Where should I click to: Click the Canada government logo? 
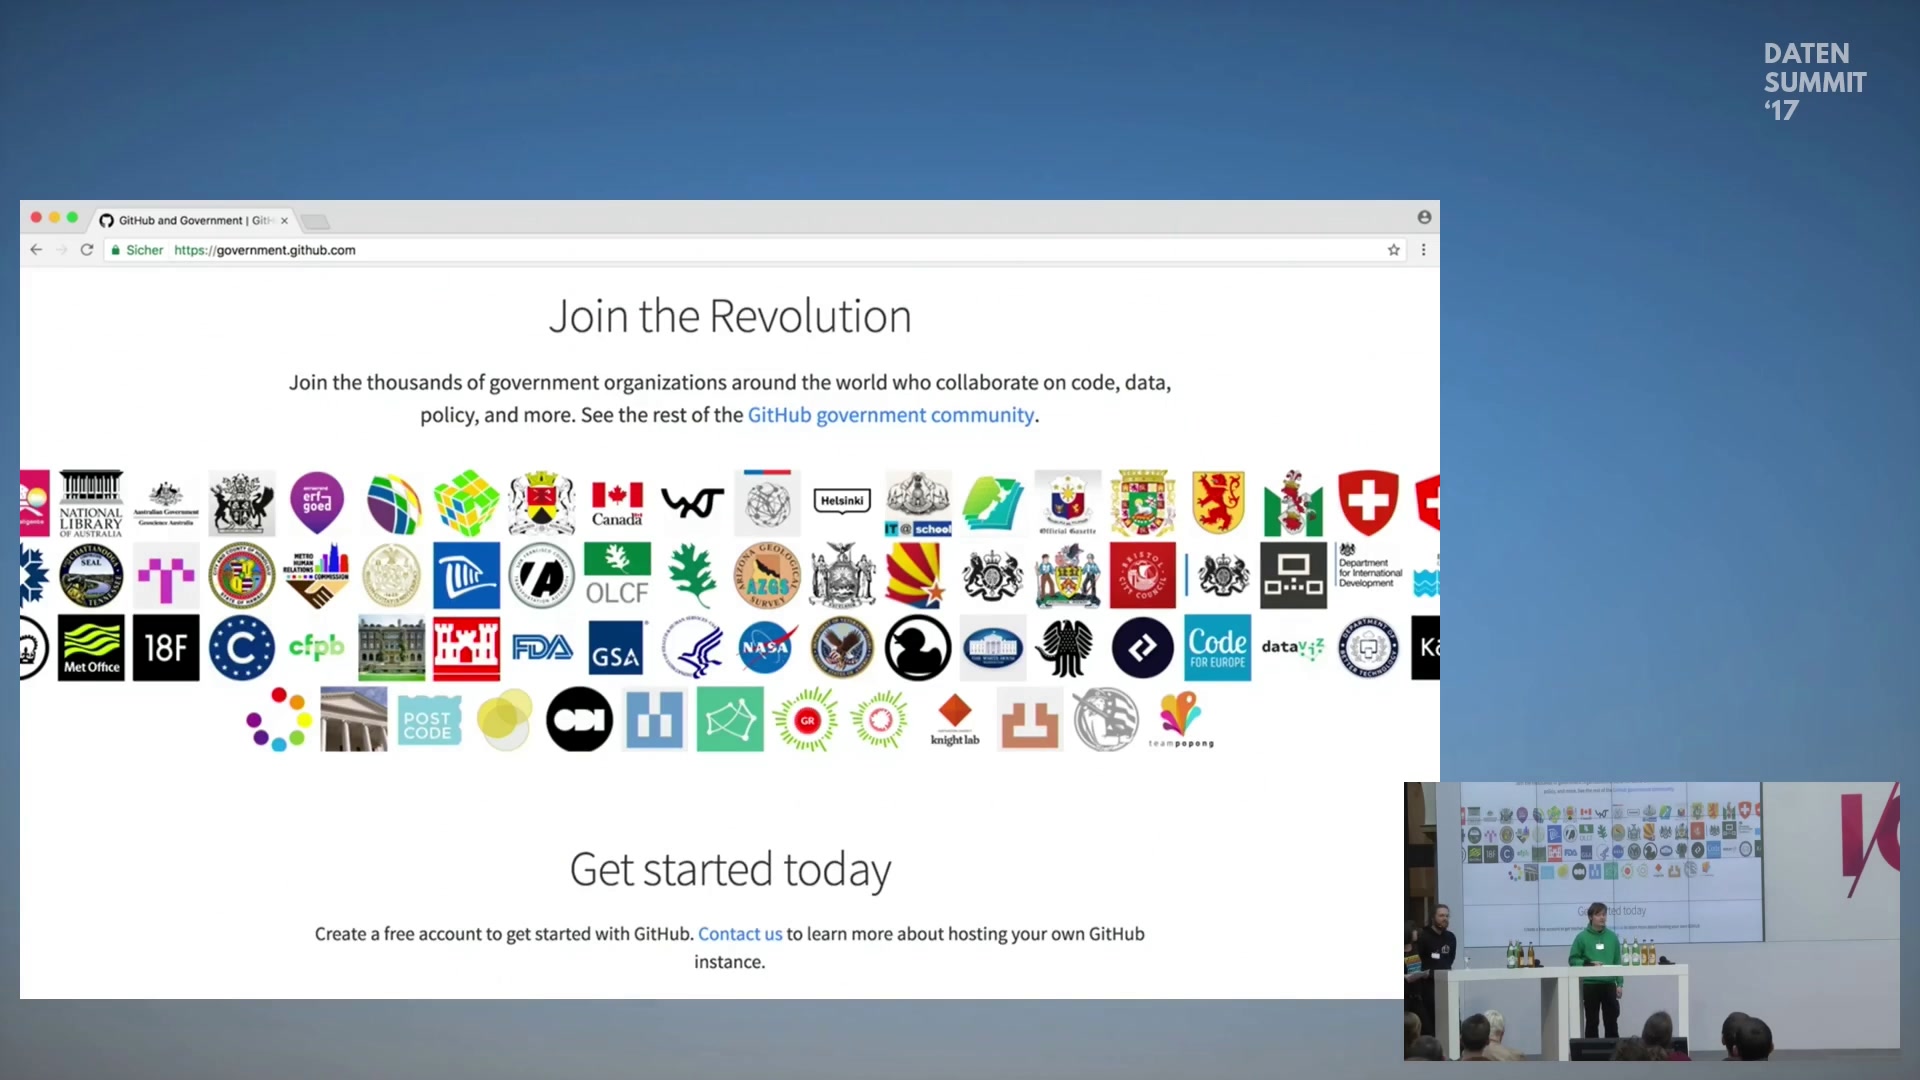tap(617, 503)
